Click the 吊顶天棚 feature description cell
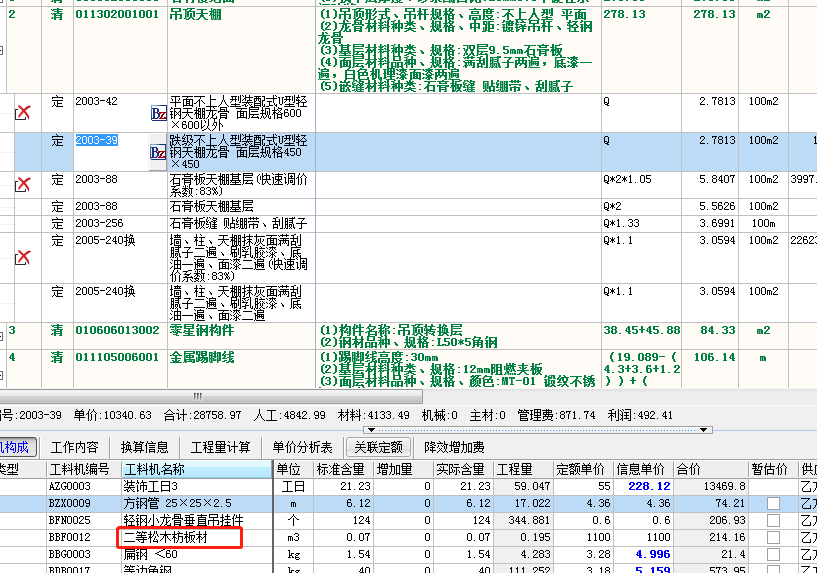 coord(458,50)
